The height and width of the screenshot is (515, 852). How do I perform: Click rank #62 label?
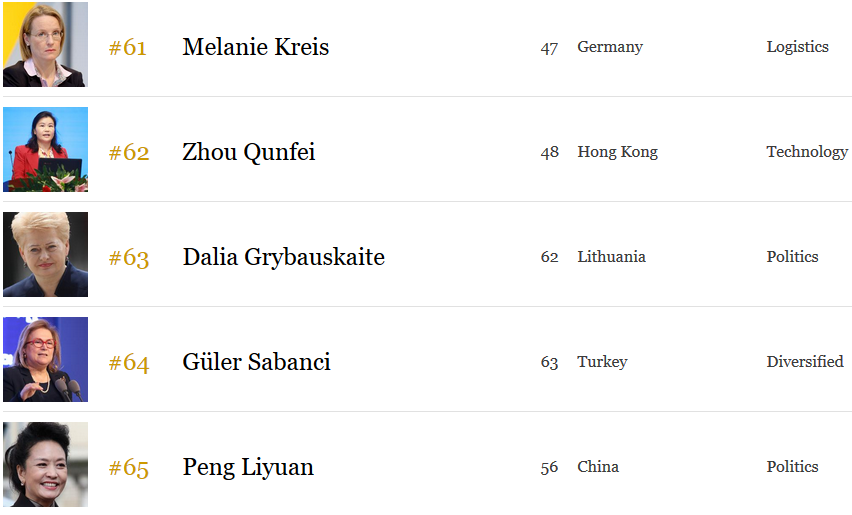[x=129, y=152]
